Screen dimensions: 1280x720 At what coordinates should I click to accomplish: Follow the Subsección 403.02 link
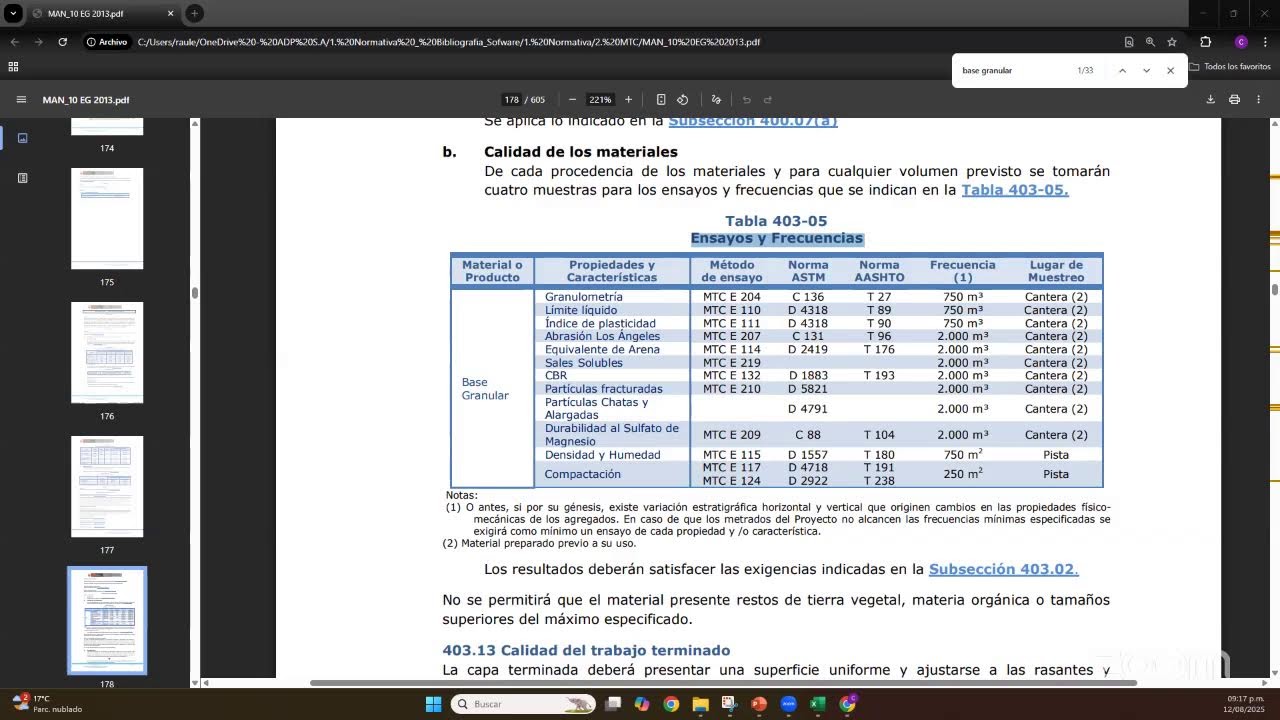(x=1003, y=569)
